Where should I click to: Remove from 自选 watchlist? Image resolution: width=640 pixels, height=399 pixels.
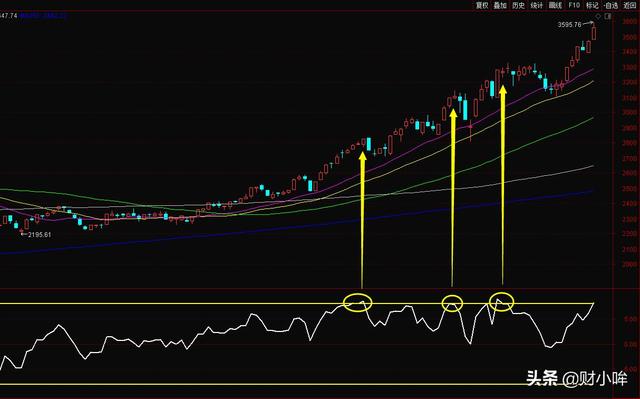point(611,5)
